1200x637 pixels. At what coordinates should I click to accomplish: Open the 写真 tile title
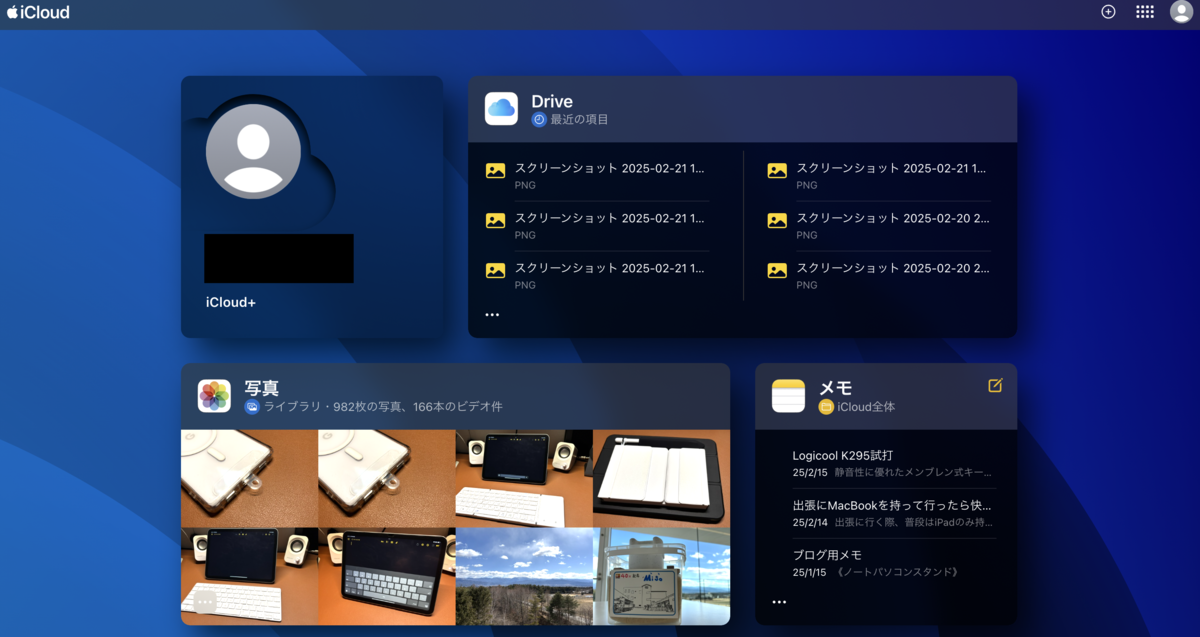pos(261,388)
